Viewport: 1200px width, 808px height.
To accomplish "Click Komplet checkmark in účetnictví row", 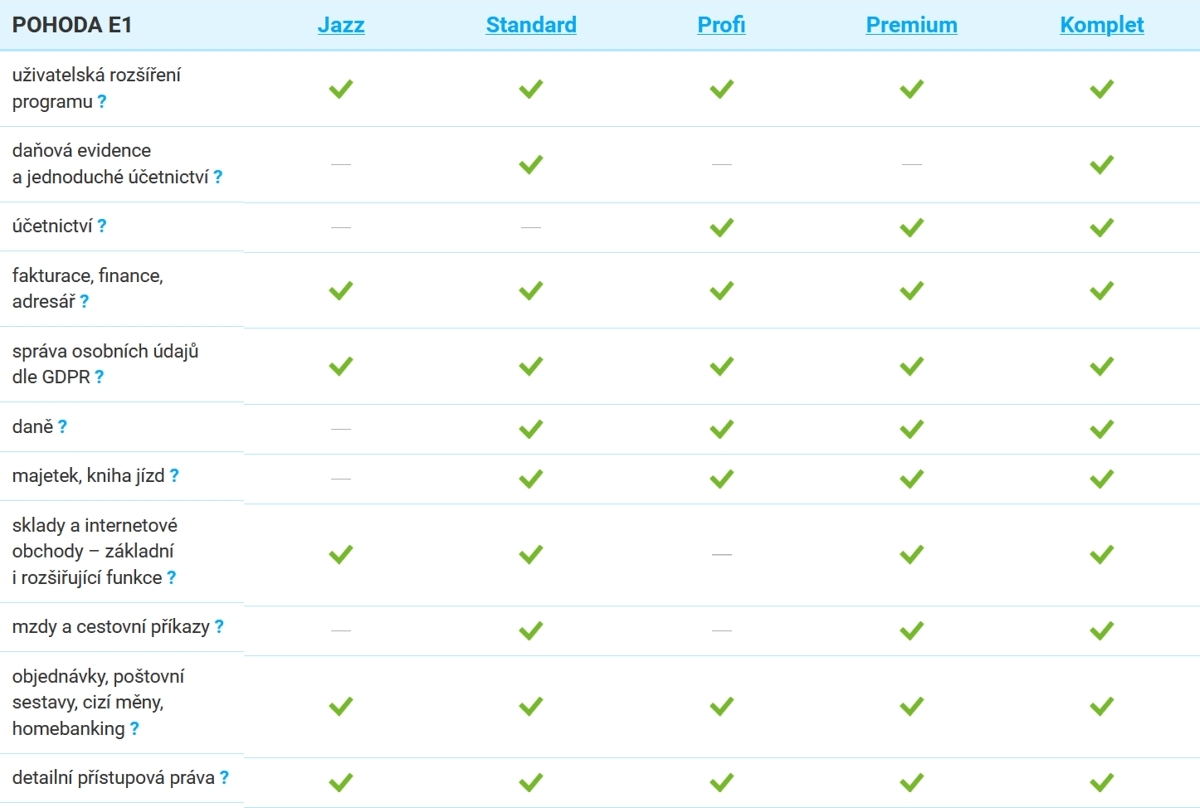I will (1101, 228).
